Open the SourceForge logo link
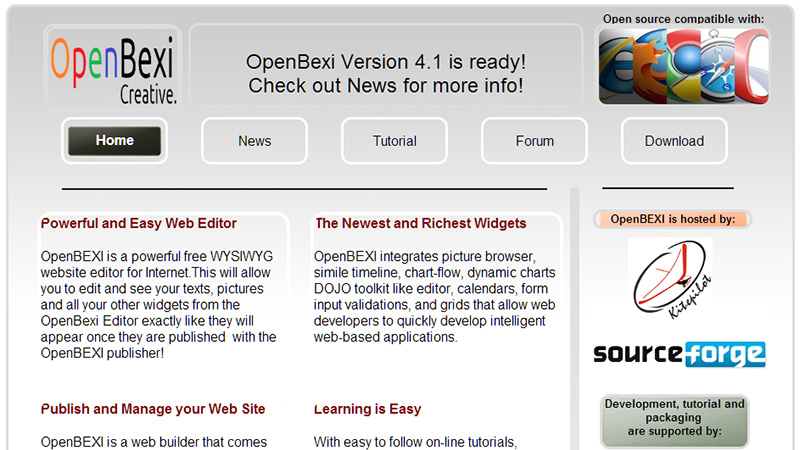This screenshot has height=450, width=800. [x=679, y=354]
